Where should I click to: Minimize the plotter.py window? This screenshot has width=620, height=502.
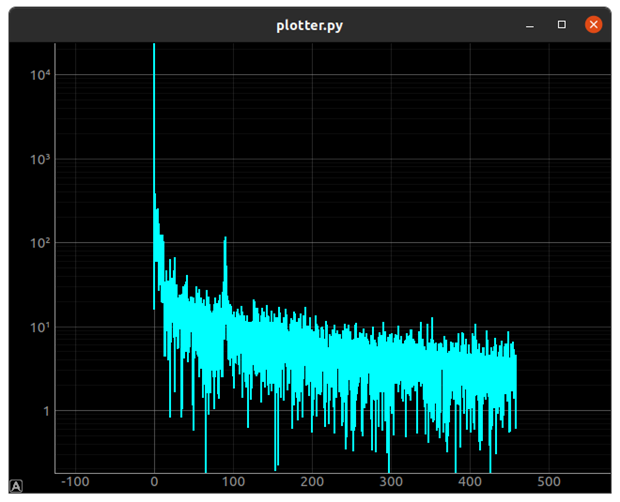coord(530,24)
